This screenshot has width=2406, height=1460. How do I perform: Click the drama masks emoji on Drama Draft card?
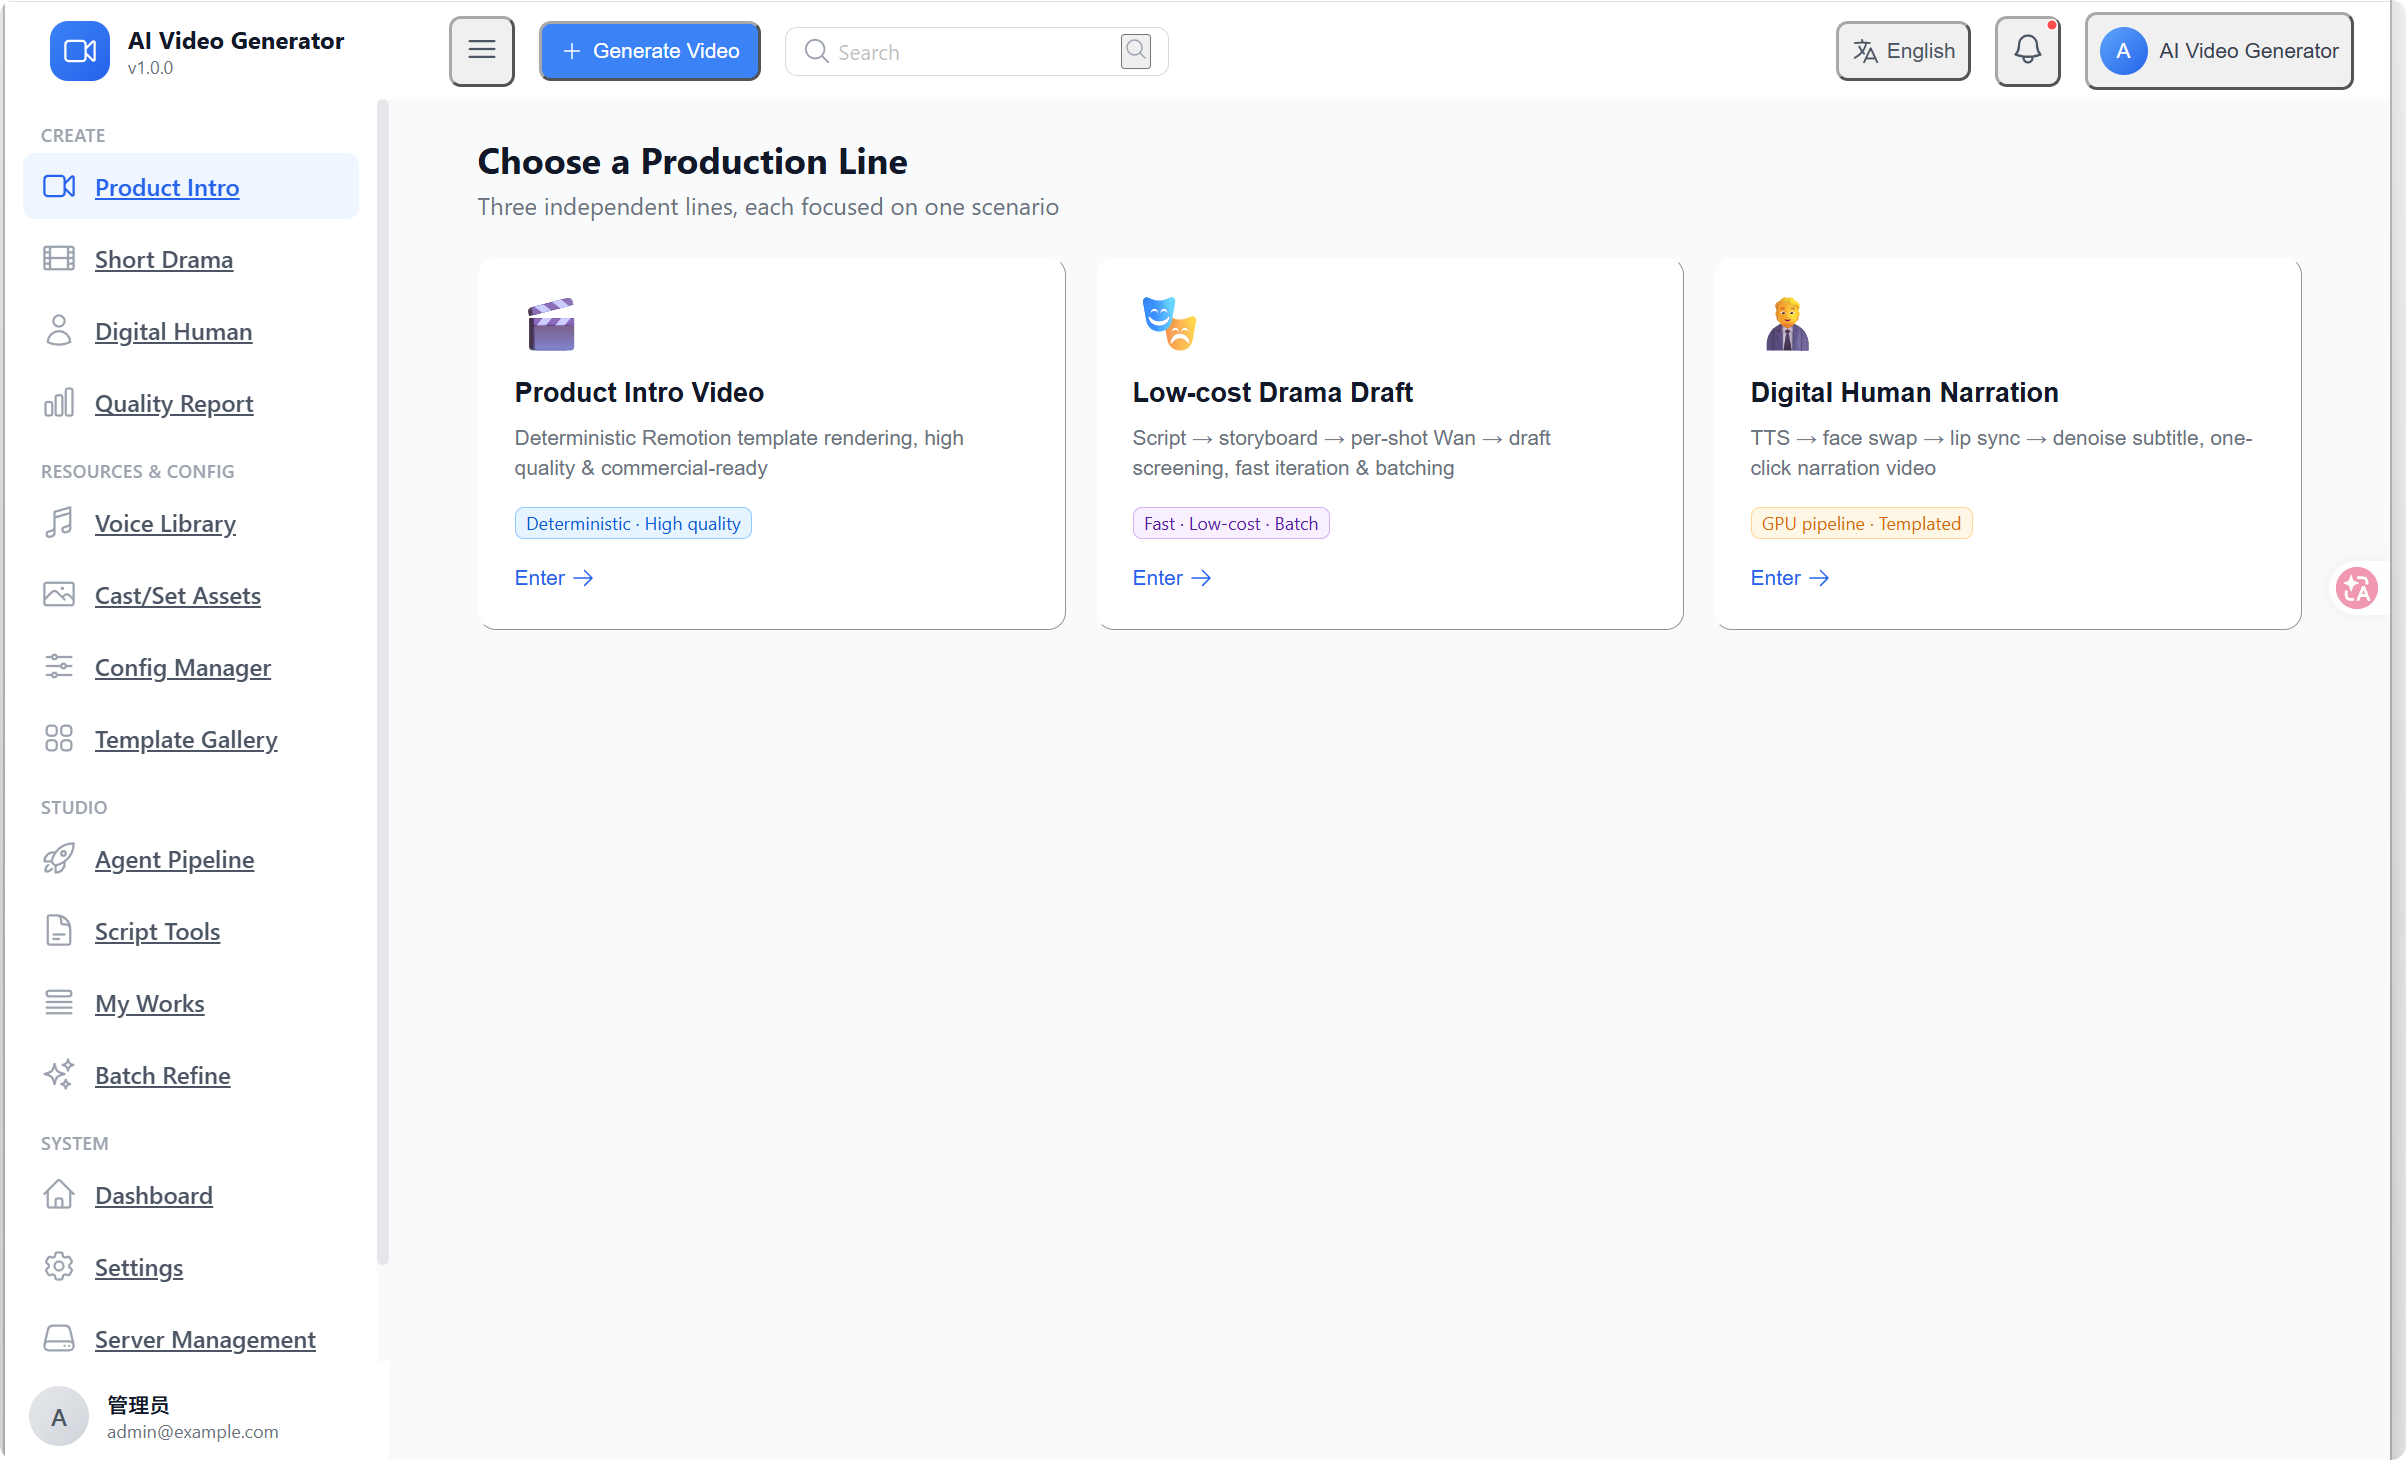[x=1169, y=324]
